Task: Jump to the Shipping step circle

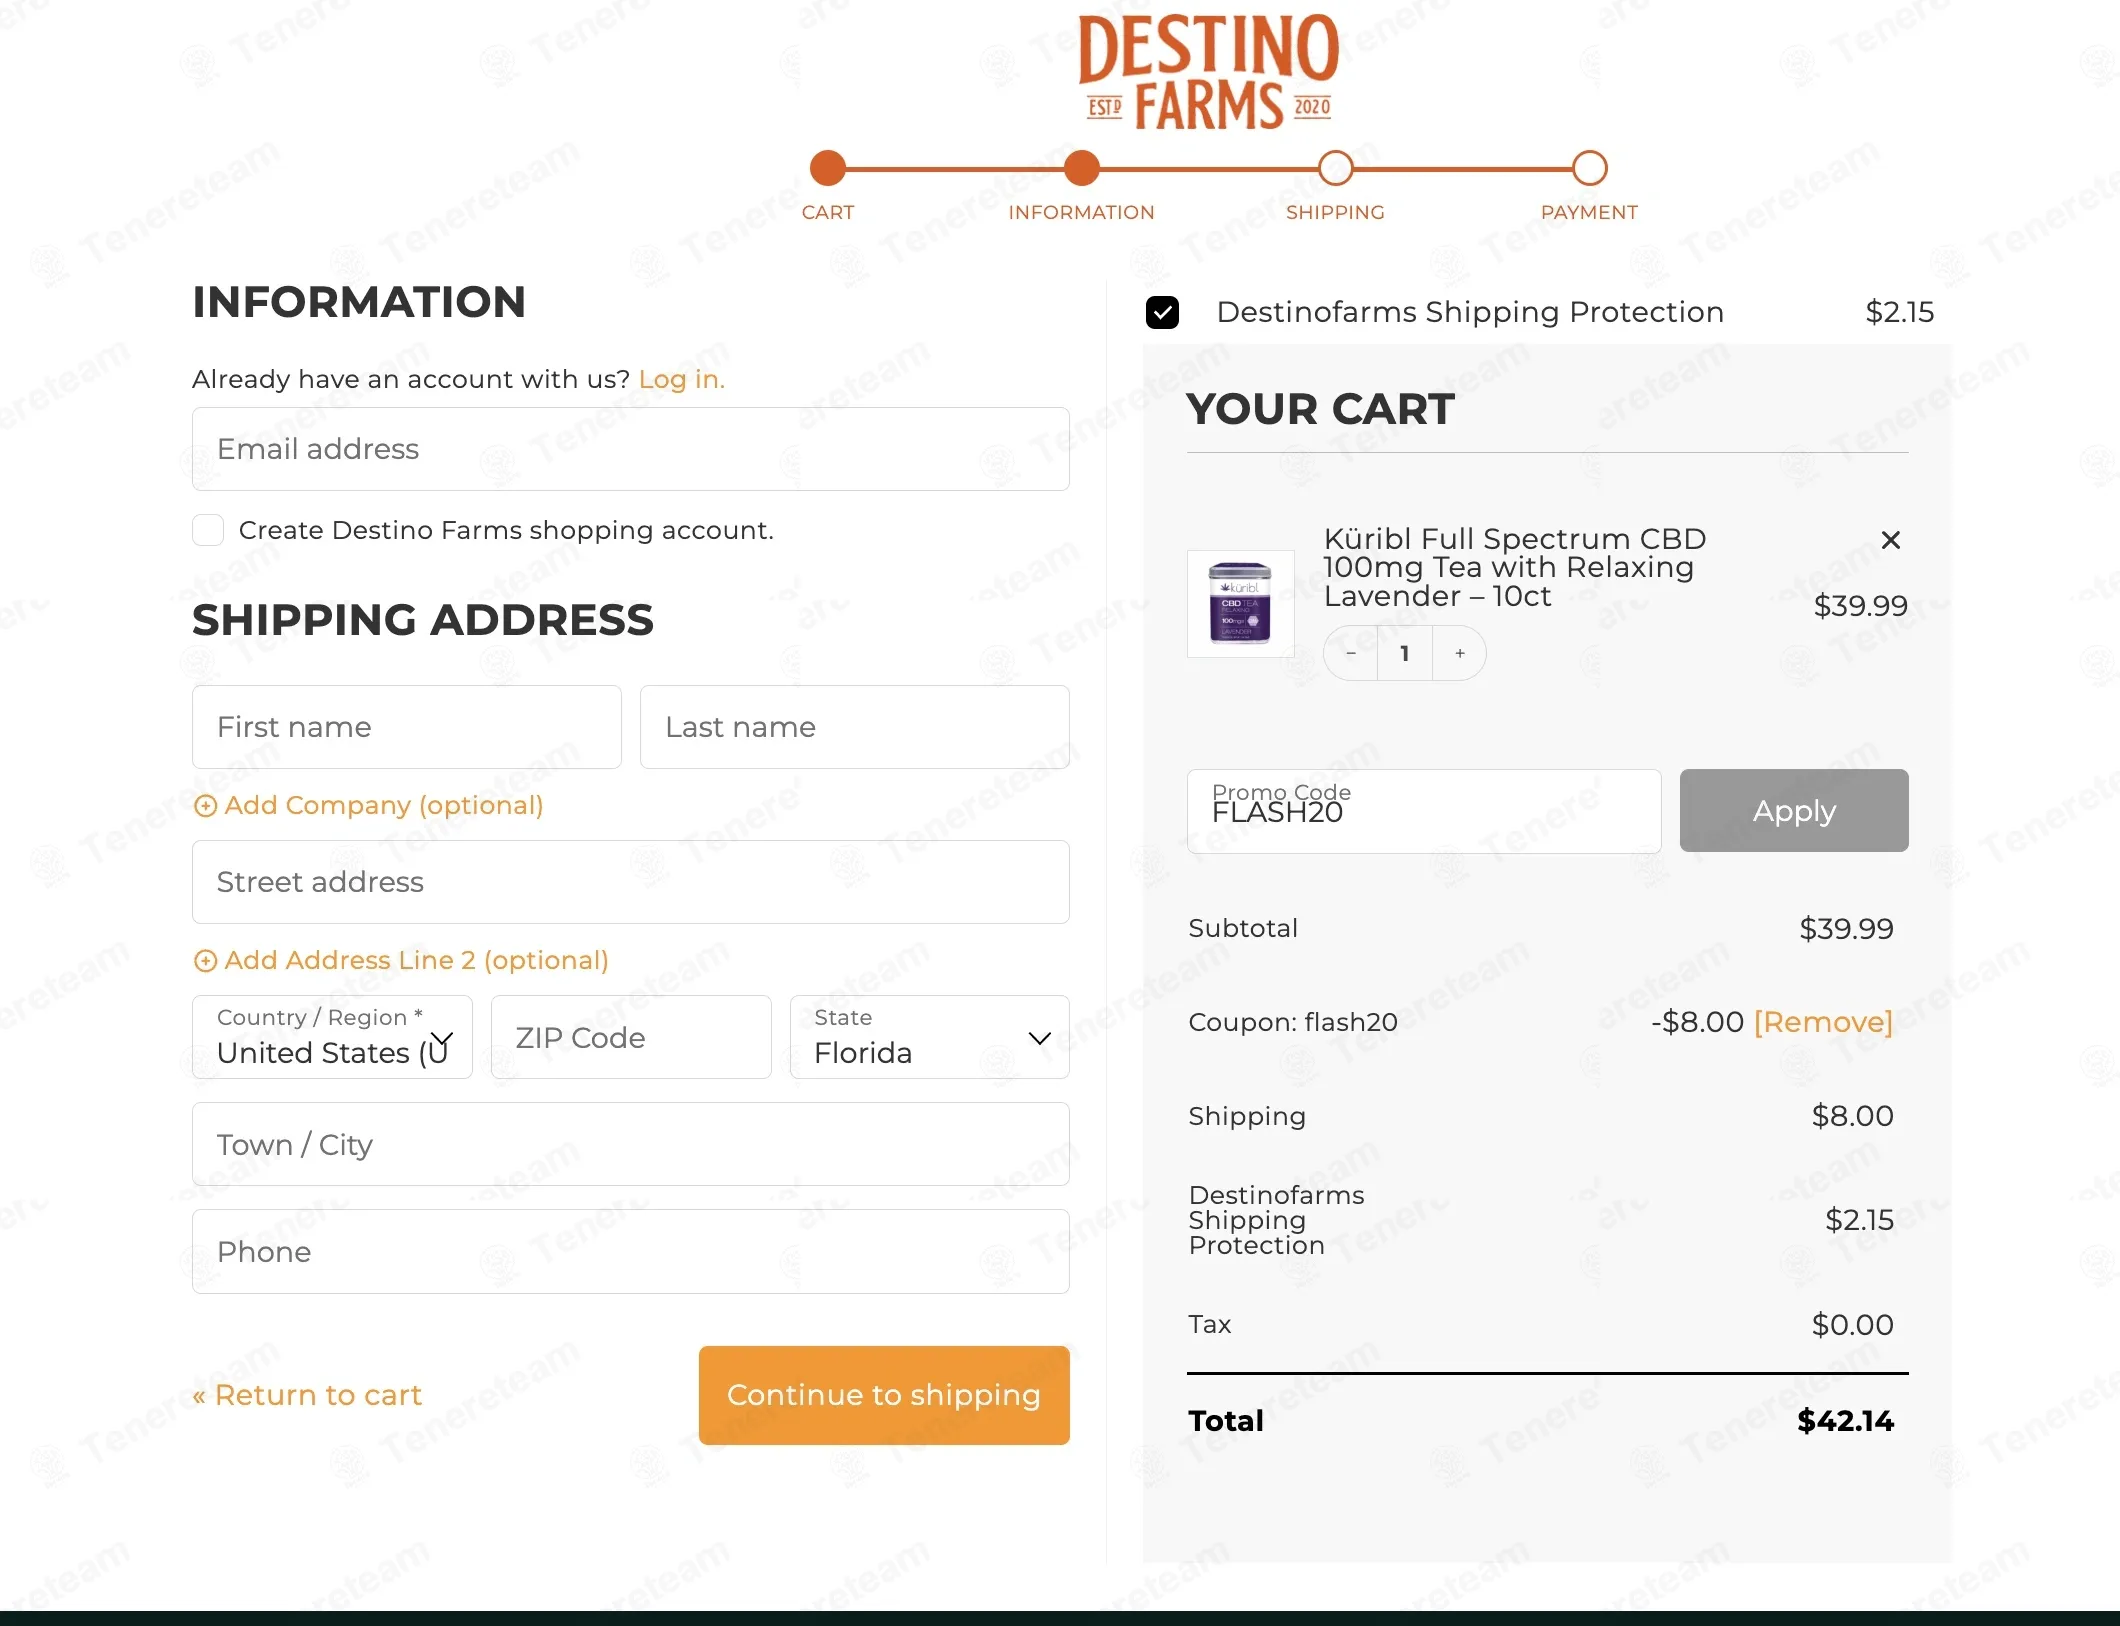Action: coord(1335,168)
